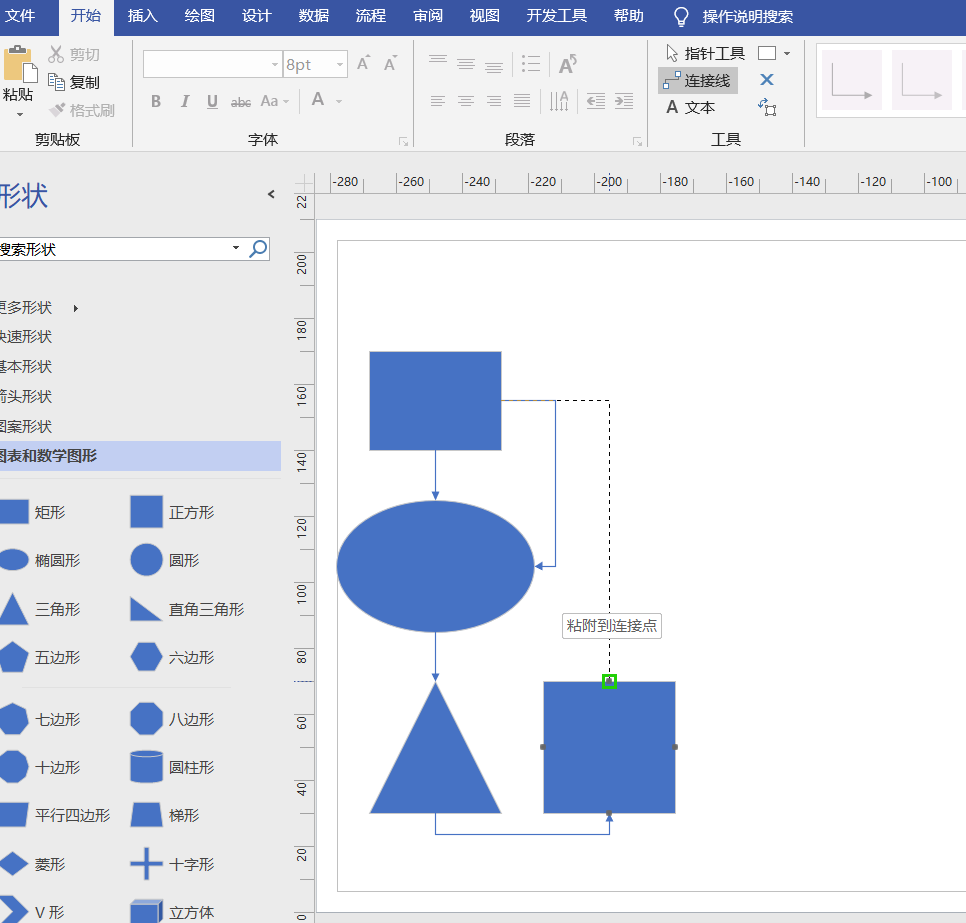The width and height of the screenshot is (966, 923).
Task: Switch to the 绘图 tab
Action: pyautogui.click(x=199, y=15)
